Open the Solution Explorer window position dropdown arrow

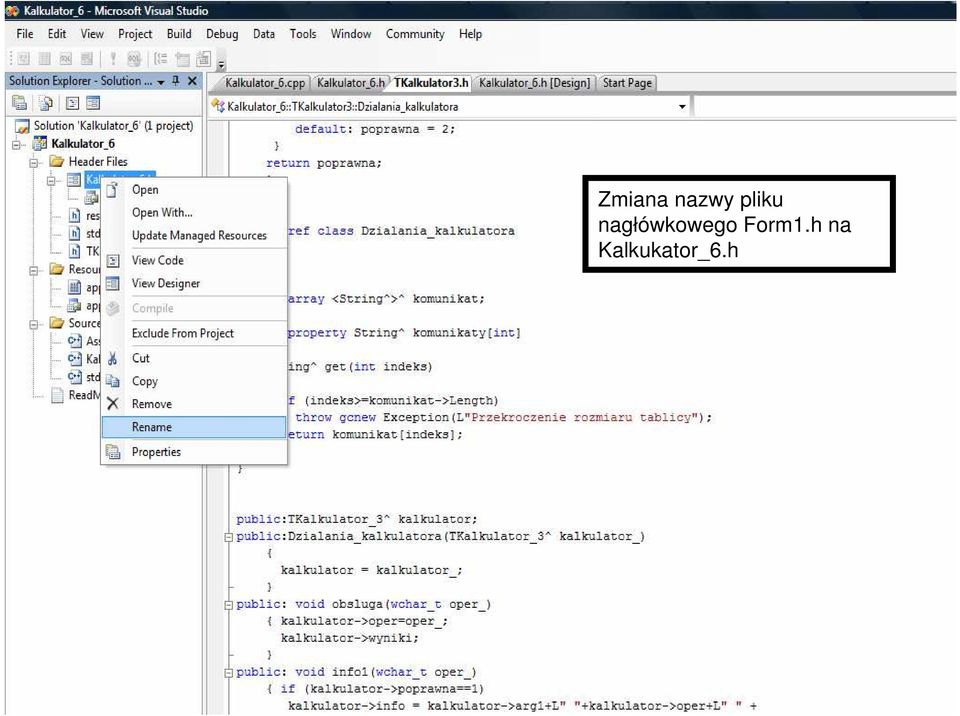point(161,82)
